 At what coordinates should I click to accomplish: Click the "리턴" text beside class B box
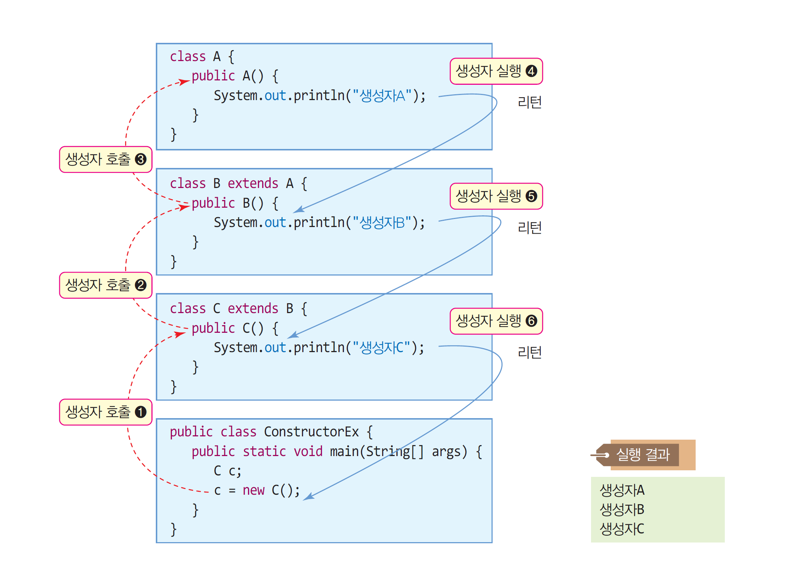530,227
